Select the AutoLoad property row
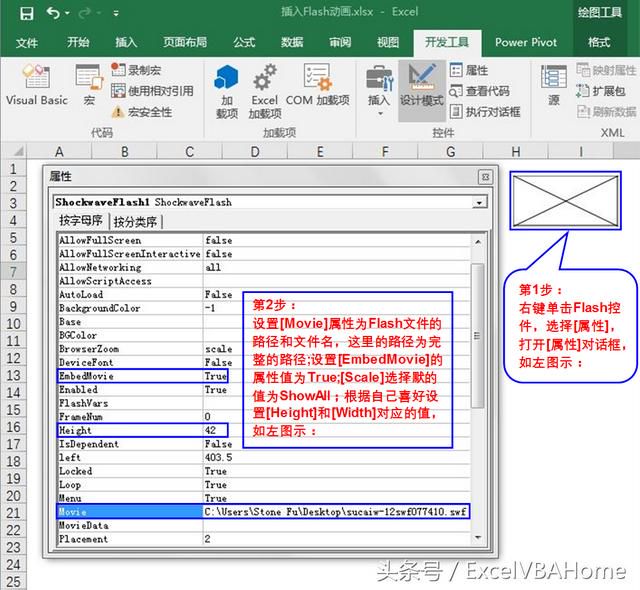The width and height of the screenshot is (640, 590). tap(264, 295)
